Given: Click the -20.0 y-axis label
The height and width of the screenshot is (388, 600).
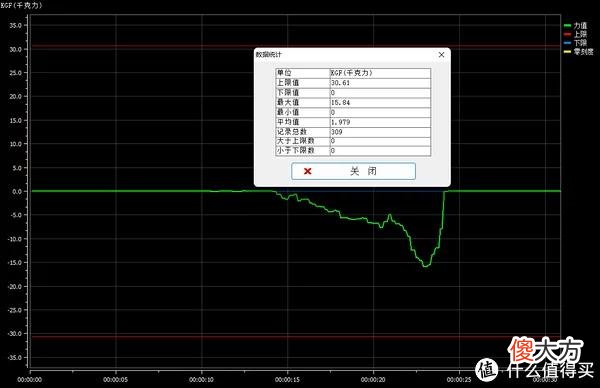Looking at the screenshot, I should click(x=15, y=286).
